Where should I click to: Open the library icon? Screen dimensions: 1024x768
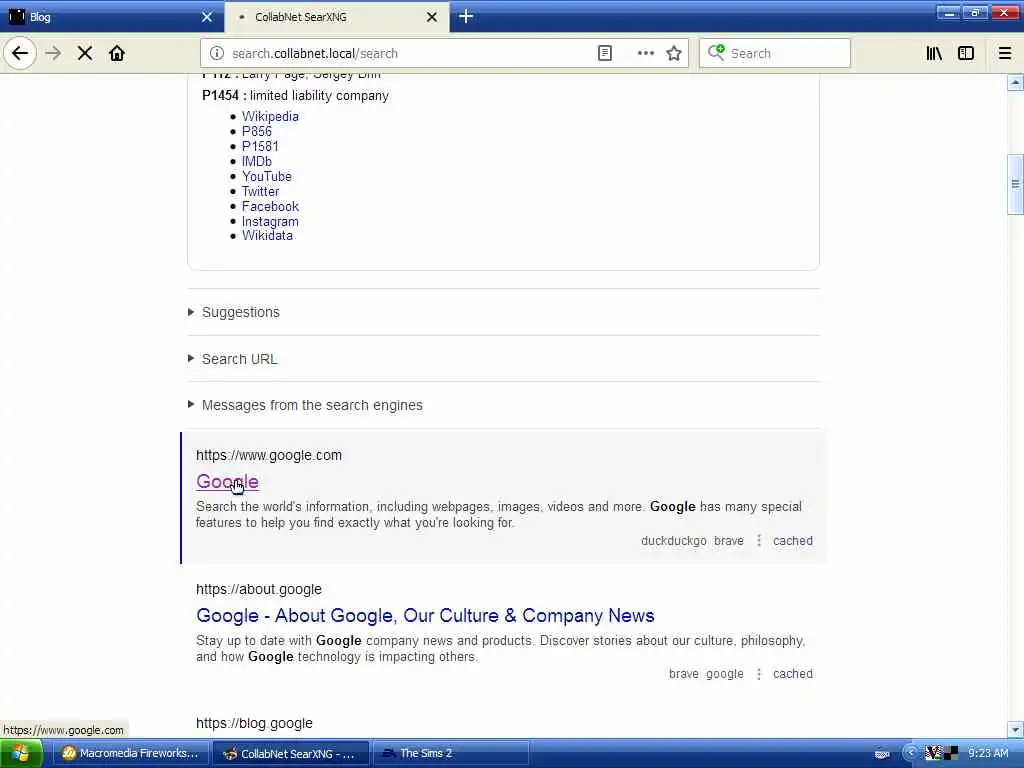(934, 53)
